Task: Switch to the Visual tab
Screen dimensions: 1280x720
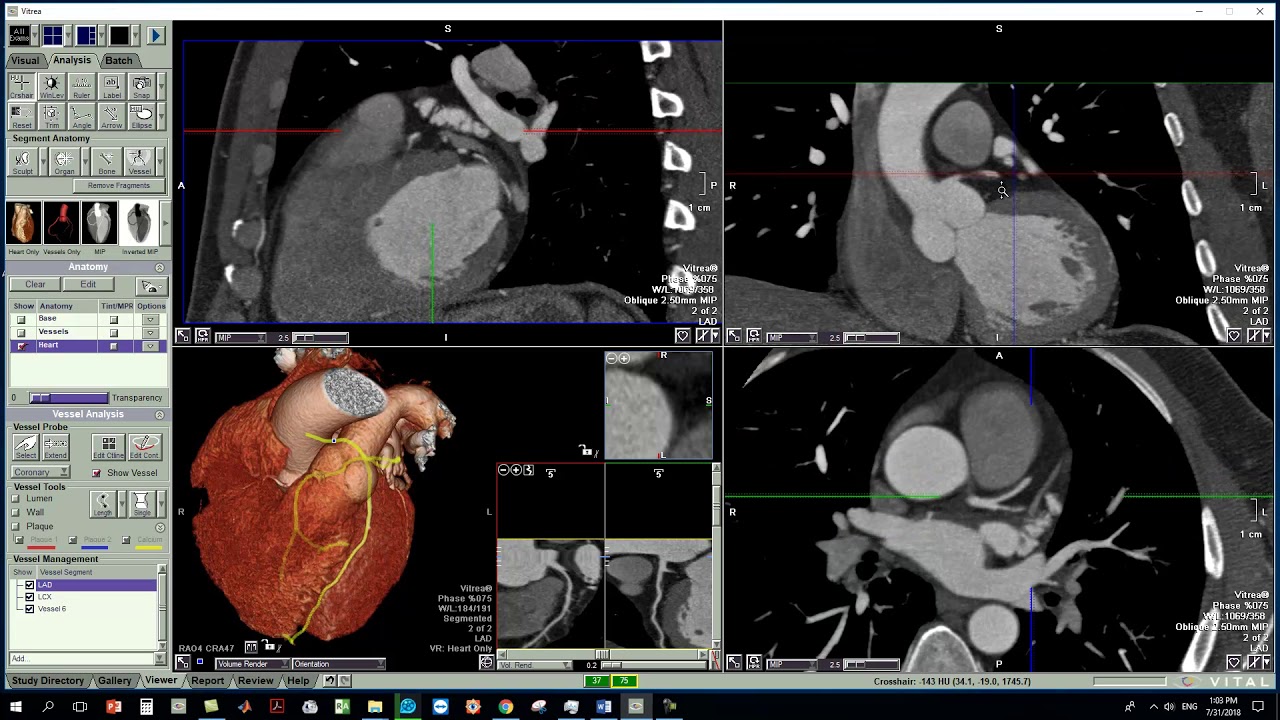Action: (25, 60)
